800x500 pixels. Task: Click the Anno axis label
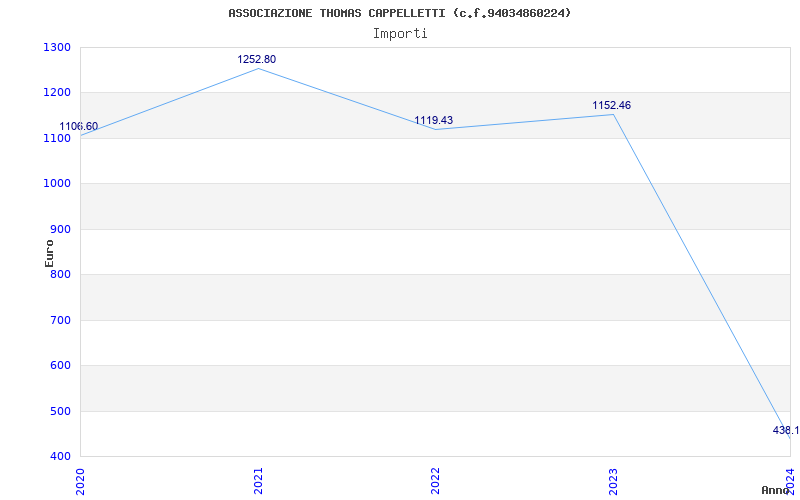click(776, 490)
